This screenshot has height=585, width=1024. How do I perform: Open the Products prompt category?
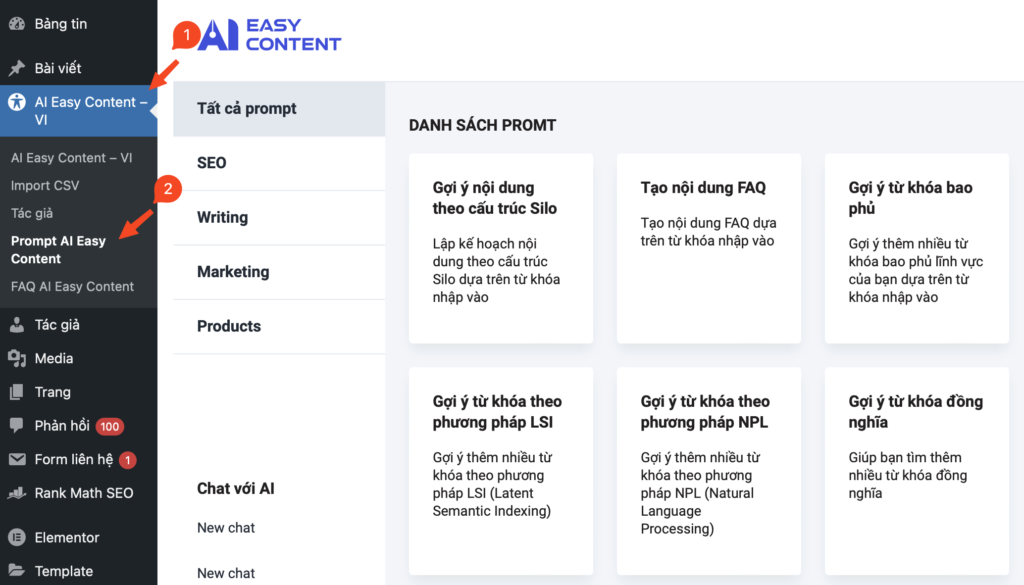(229, 326)
